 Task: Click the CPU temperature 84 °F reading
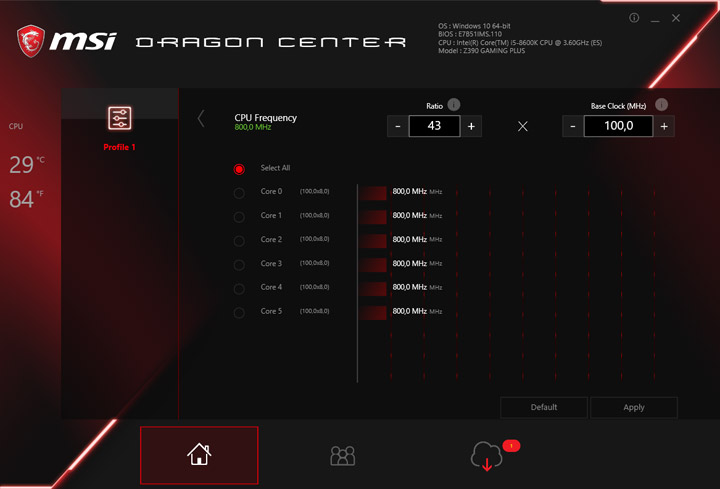pyautogui.click(x=27, y=199)
